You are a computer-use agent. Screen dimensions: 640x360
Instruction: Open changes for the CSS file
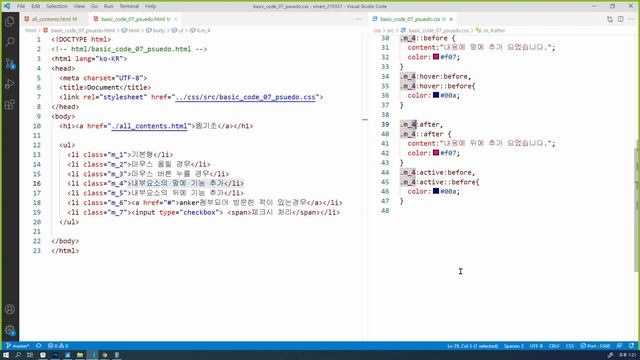coord(610,19)
